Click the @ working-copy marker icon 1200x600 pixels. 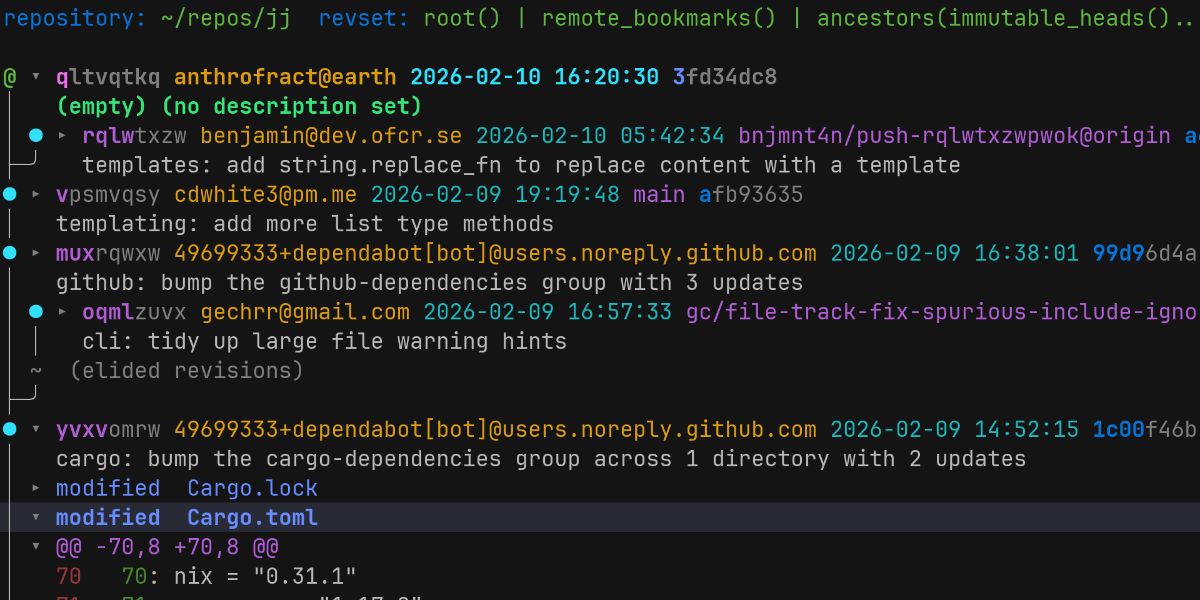click(10, 76)
